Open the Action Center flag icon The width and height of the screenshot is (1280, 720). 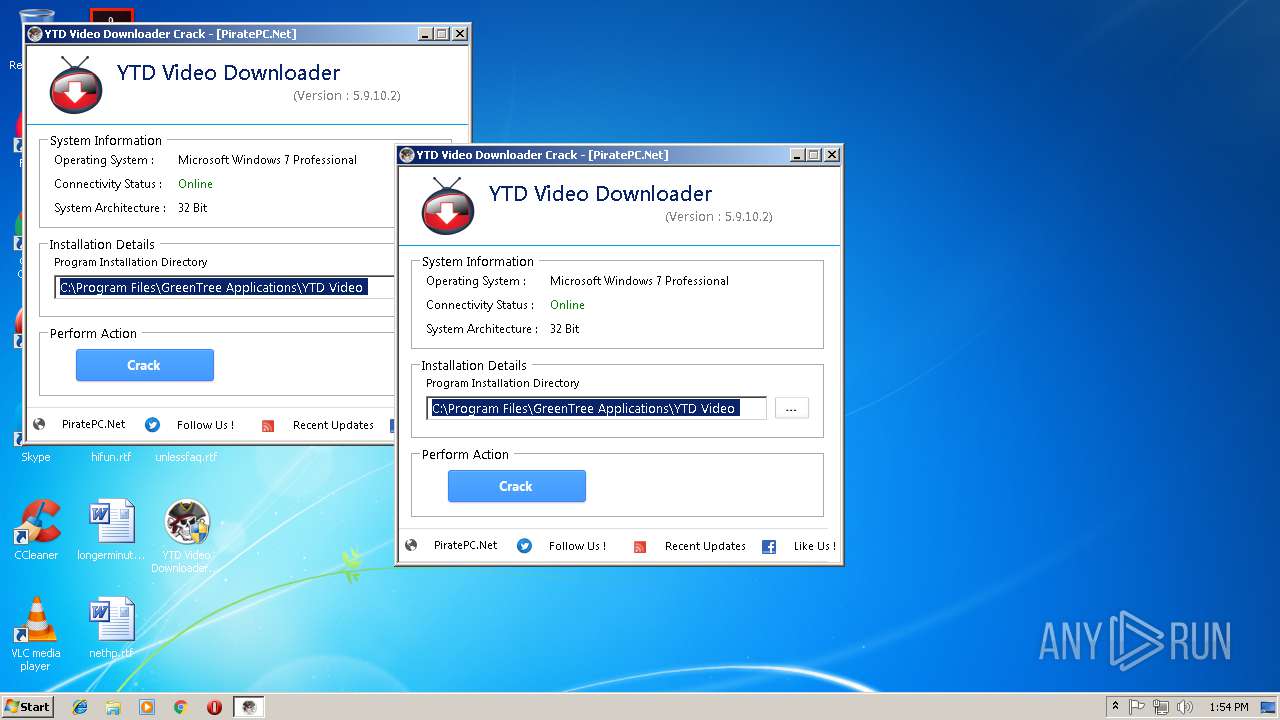point(1137,707)
